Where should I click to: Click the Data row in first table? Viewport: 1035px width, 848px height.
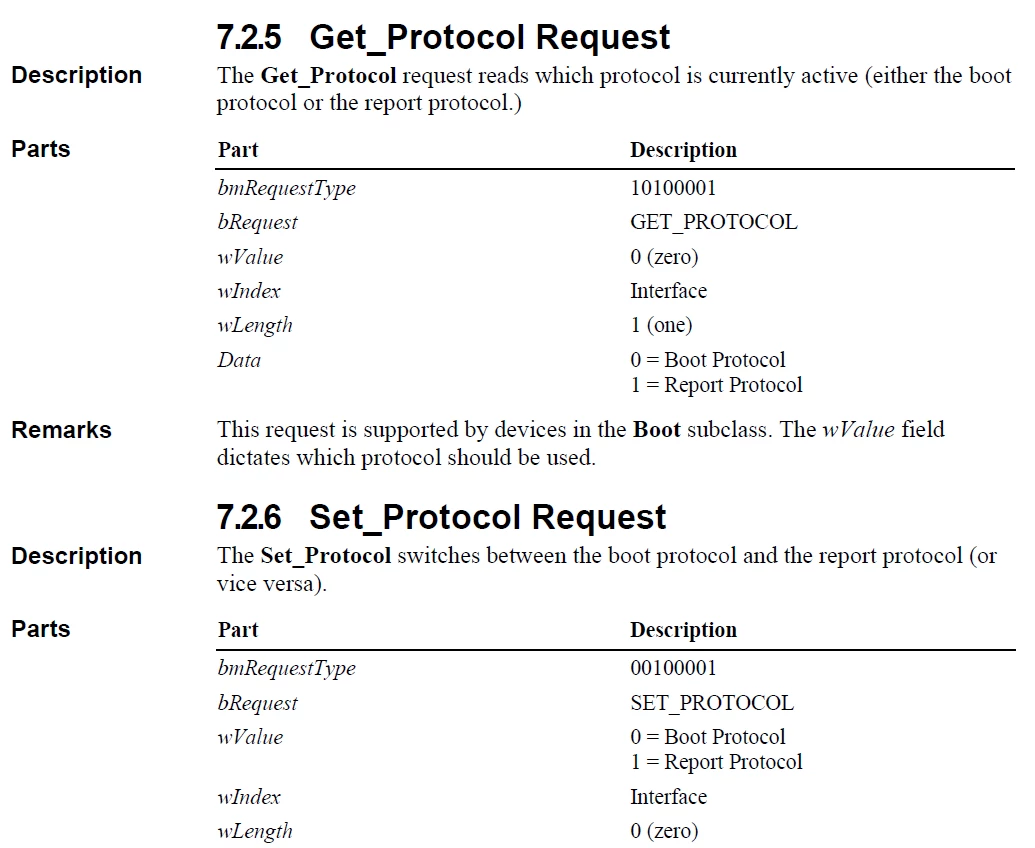pyautogui.click(x=615, y=373)
